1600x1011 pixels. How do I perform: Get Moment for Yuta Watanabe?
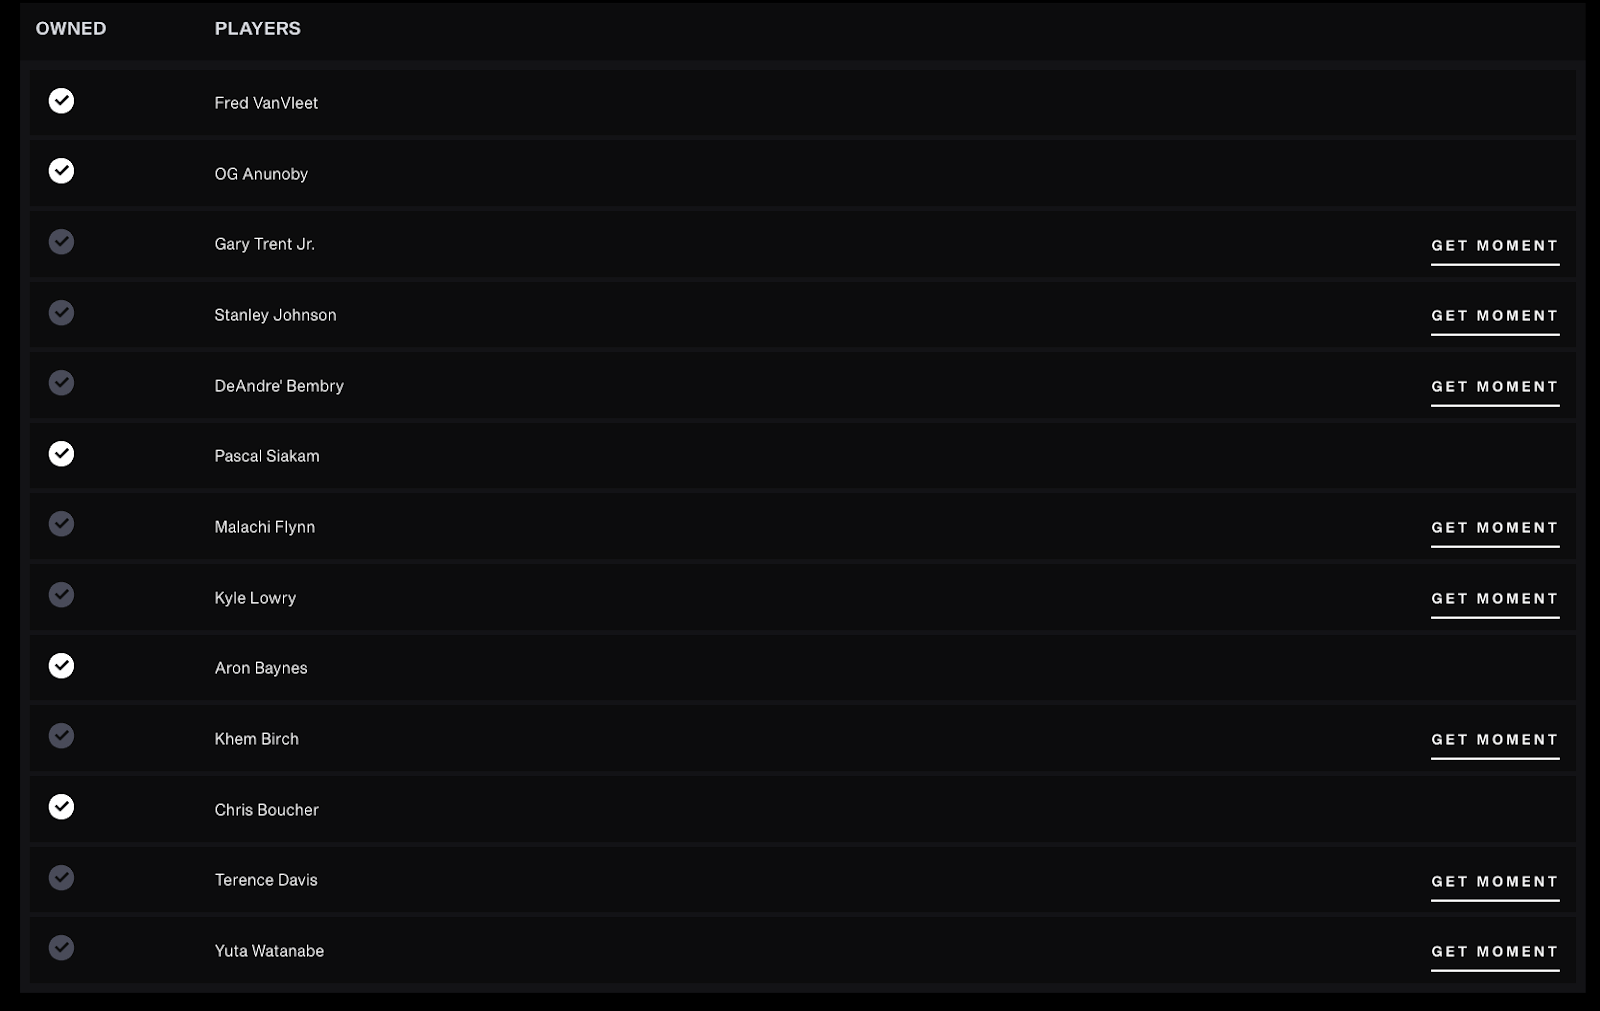[1495, 952]
